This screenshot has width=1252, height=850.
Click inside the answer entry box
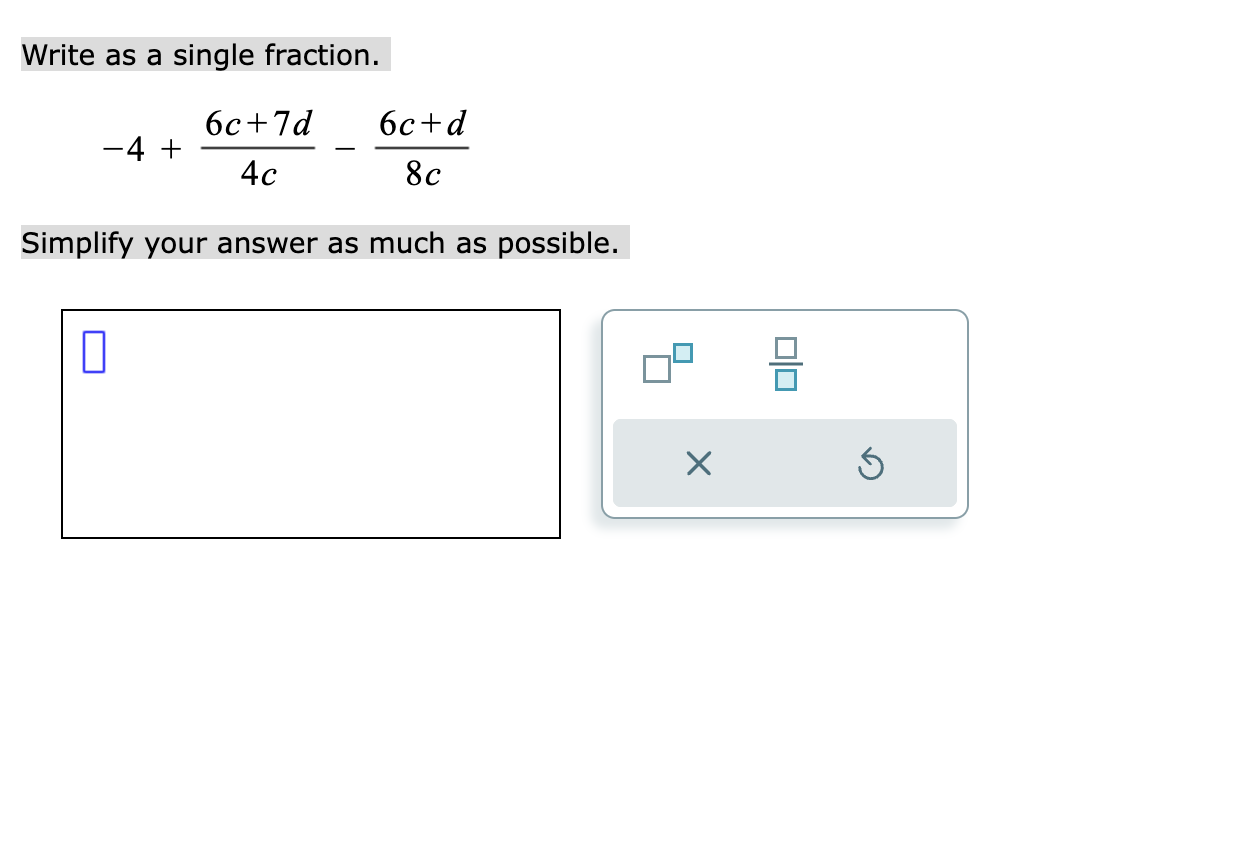(310, 423)
